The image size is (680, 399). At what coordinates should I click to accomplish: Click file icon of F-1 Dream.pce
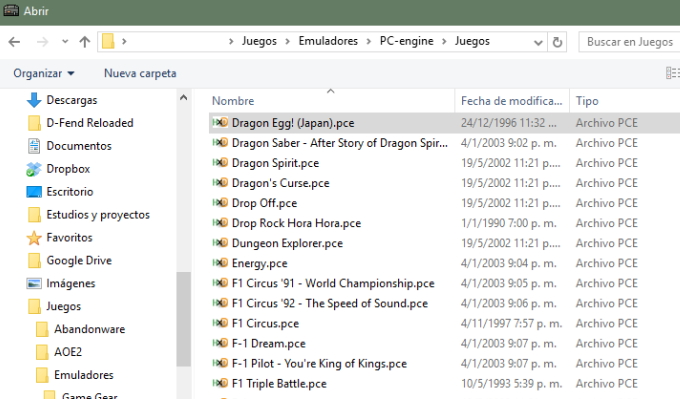220,343
